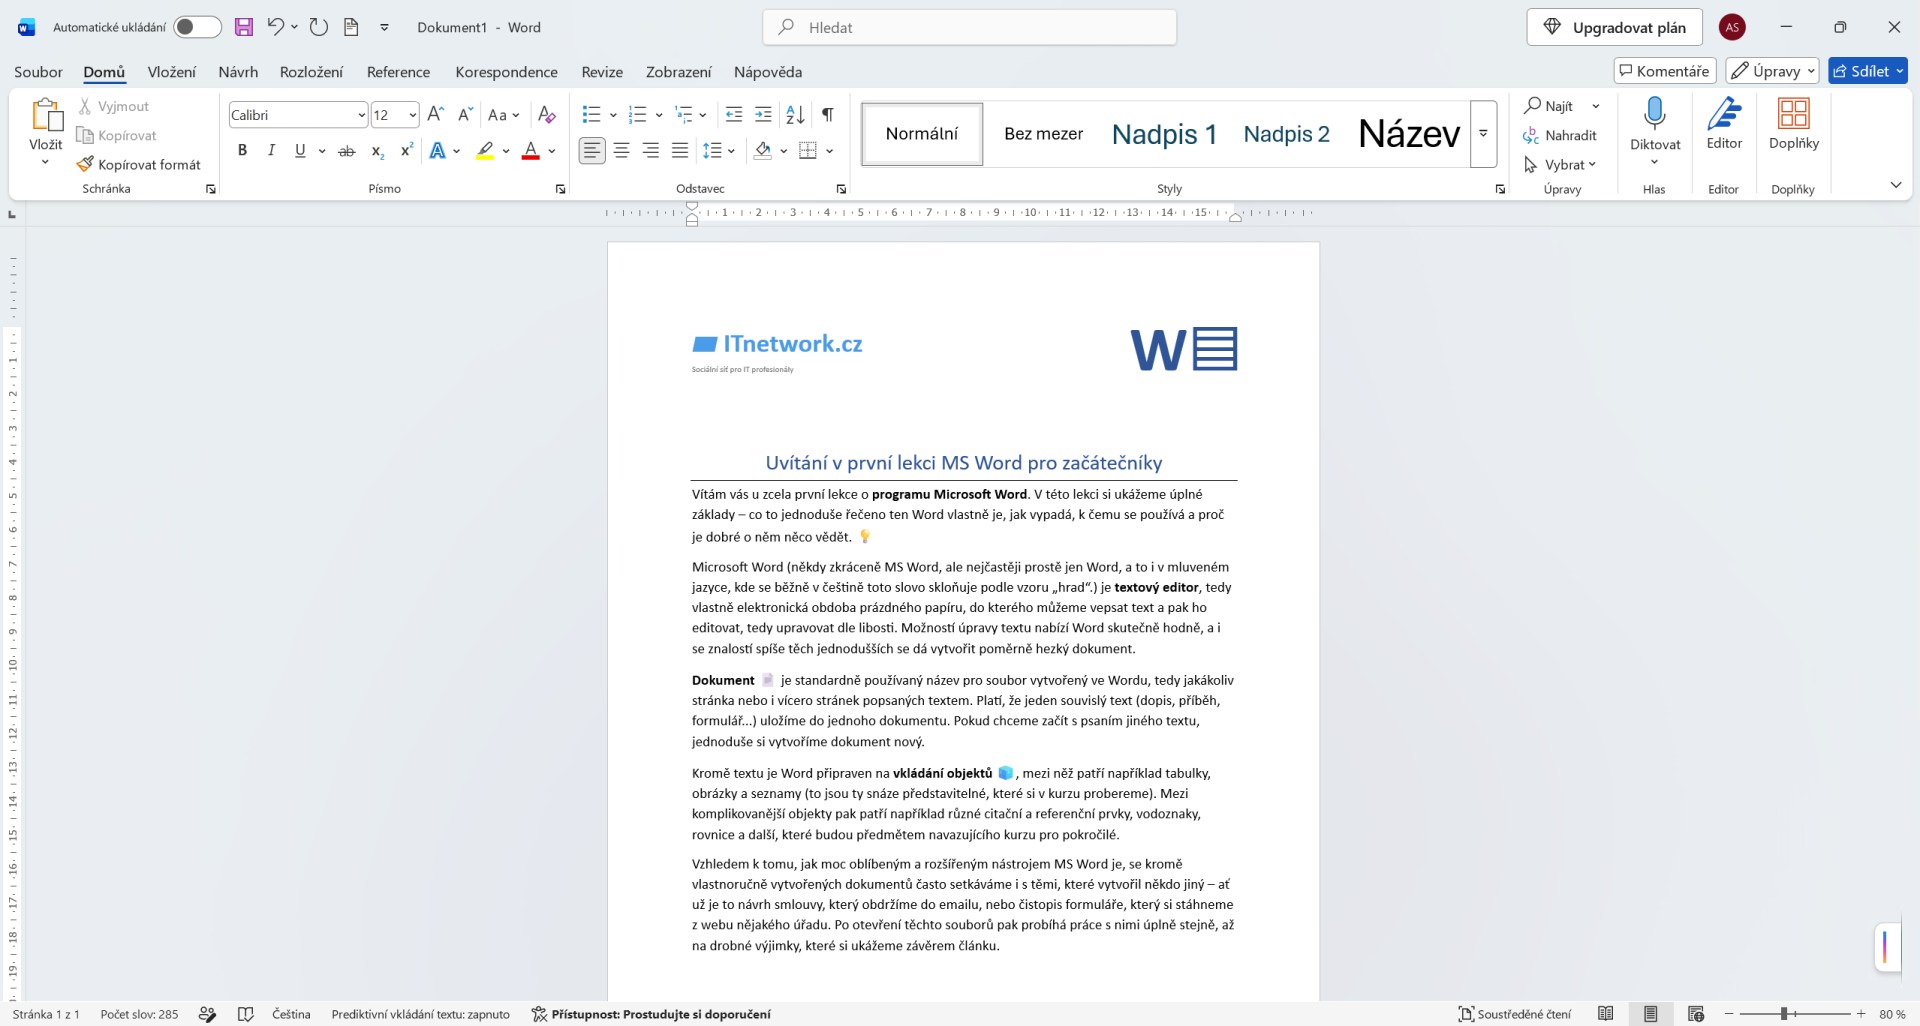
Task: Open the AS account profile avatar
Action: click(x=1732, y=27)
